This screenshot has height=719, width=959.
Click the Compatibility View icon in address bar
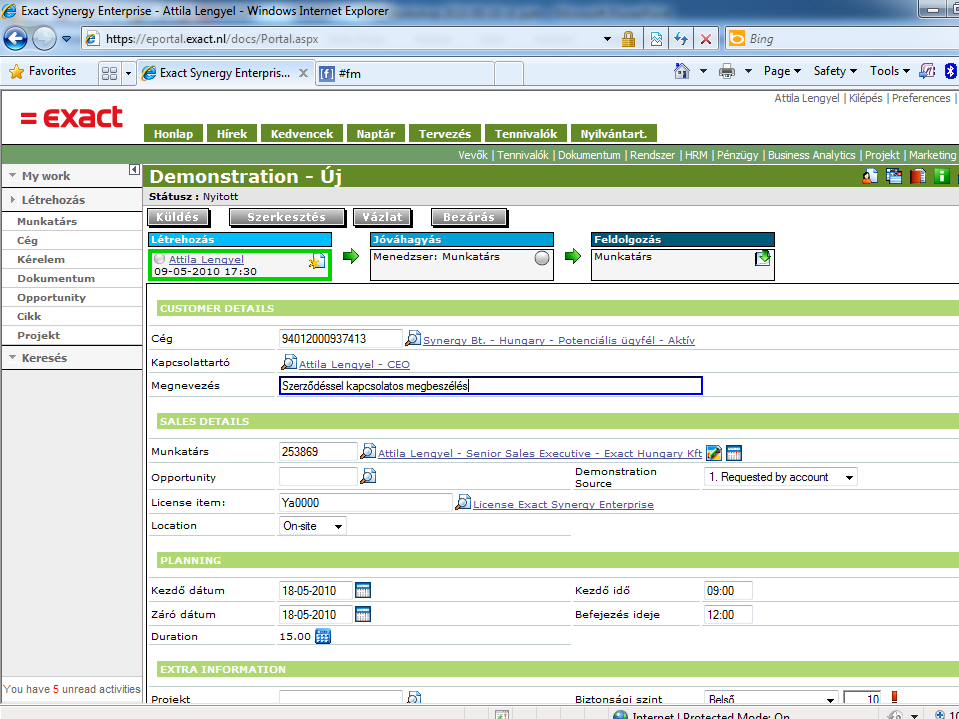pyautogui.click(x=656, y=39)
